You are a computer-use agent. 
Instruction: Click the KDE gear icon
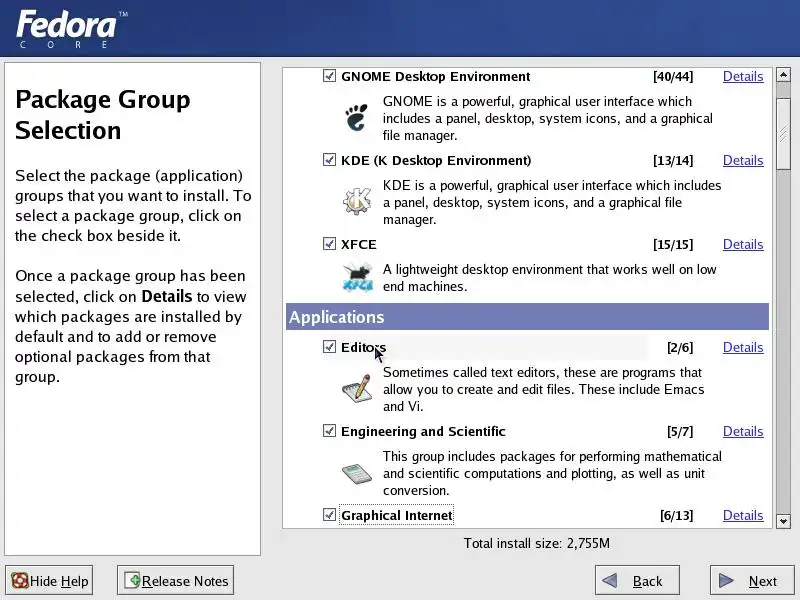(x=357, y=201)
